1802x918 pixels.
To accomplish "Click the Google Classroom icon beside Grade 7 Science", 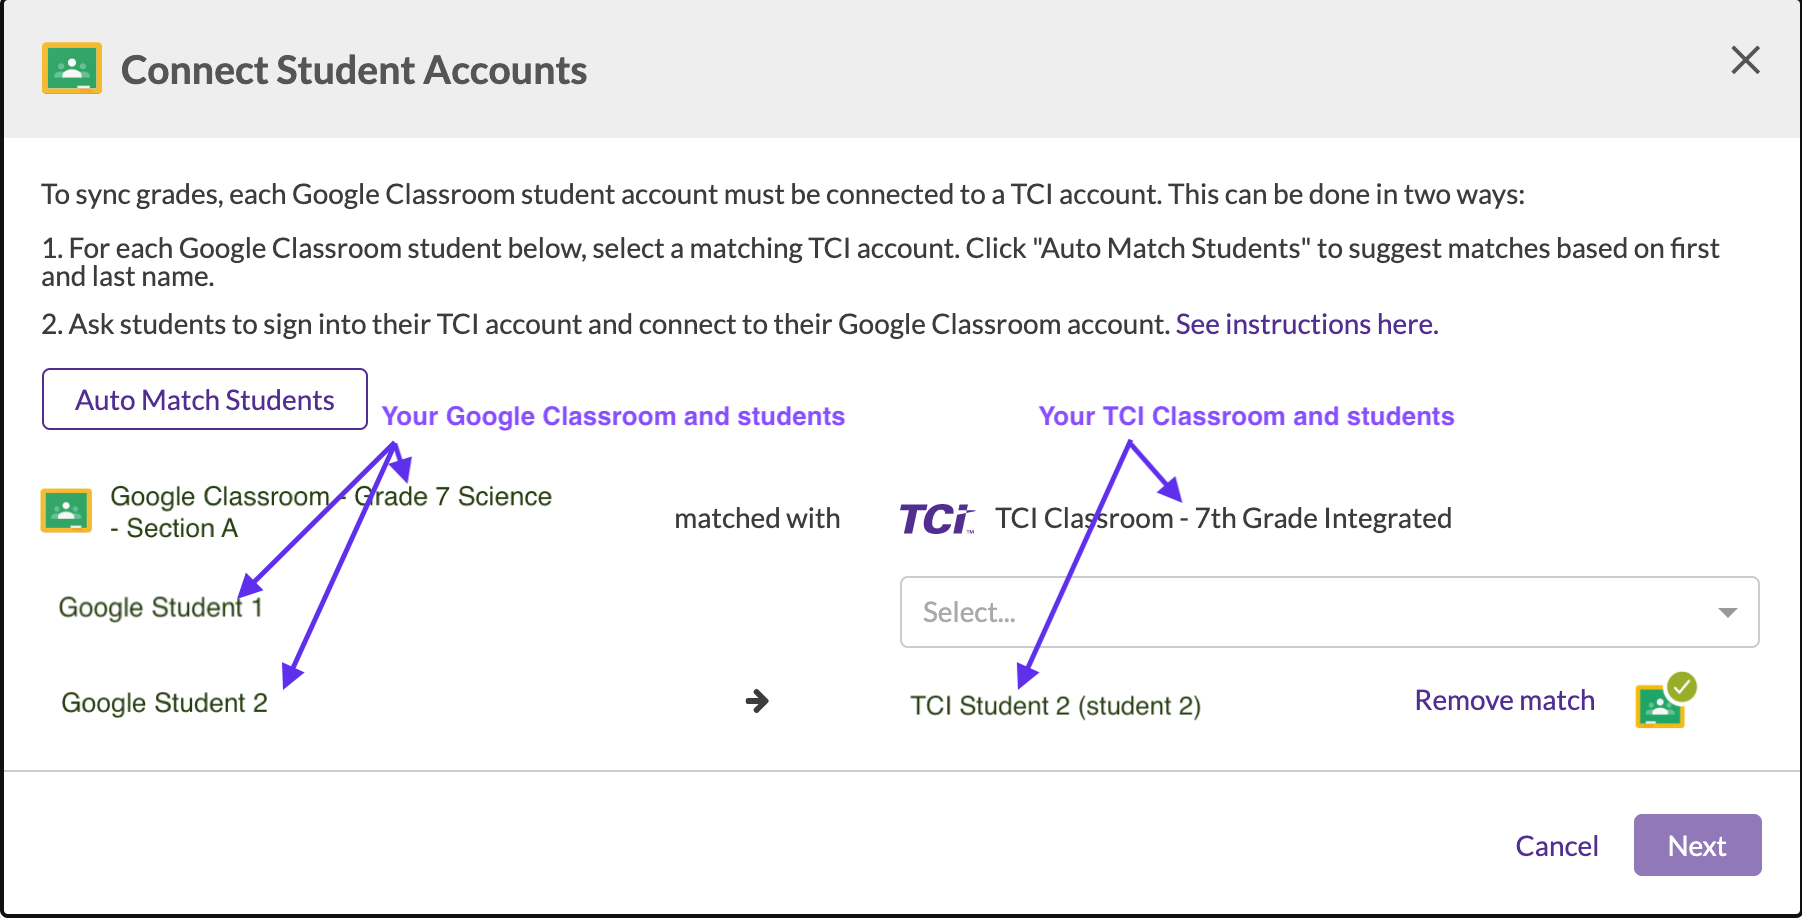I will (67, 510).
